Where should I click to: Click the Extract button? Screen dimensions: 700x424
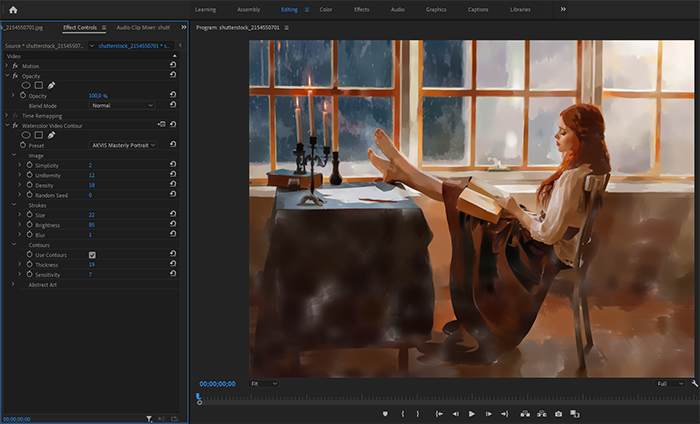[542, 414]
